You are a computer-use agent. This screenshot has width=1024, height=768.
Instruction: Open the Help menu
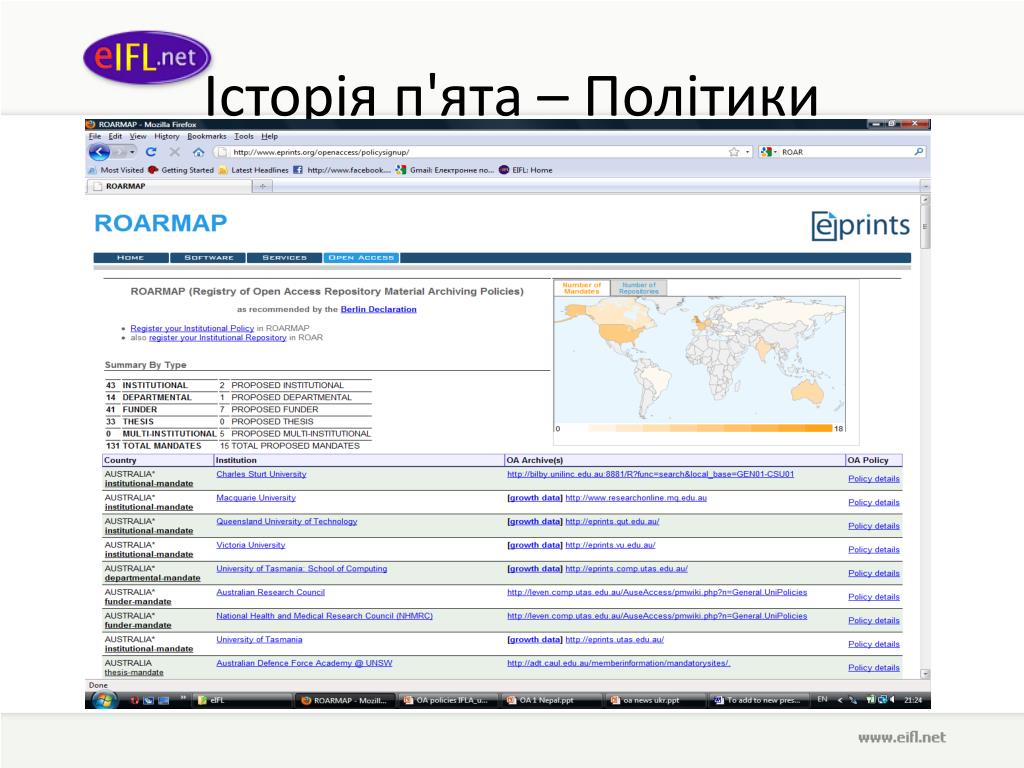(x=270, y=136)
